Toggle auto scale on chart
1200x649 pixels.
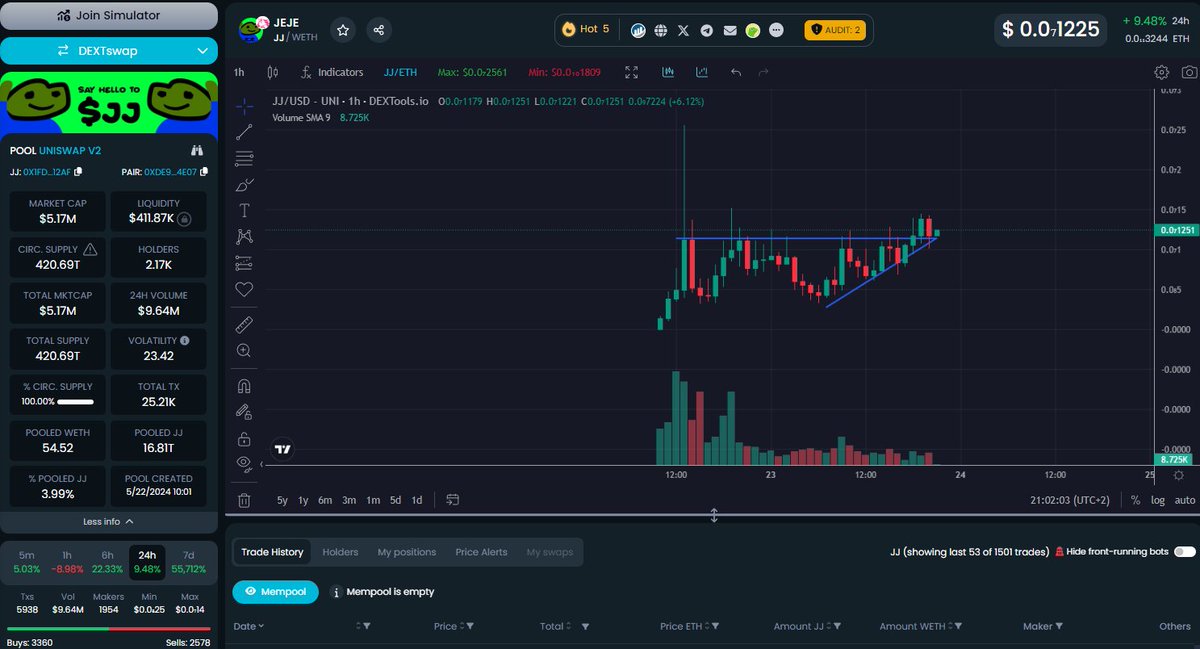(x=1184, y=500)
